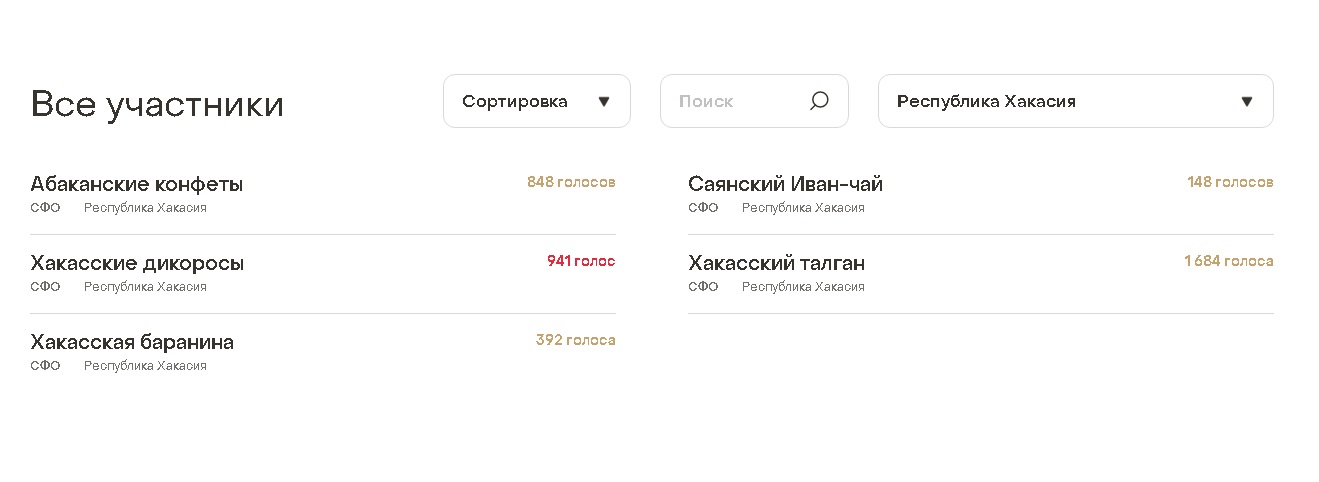Expand the Республика Хакасия region selector
Screen dimensions: 1319x482
click(x=1076, y=101)
